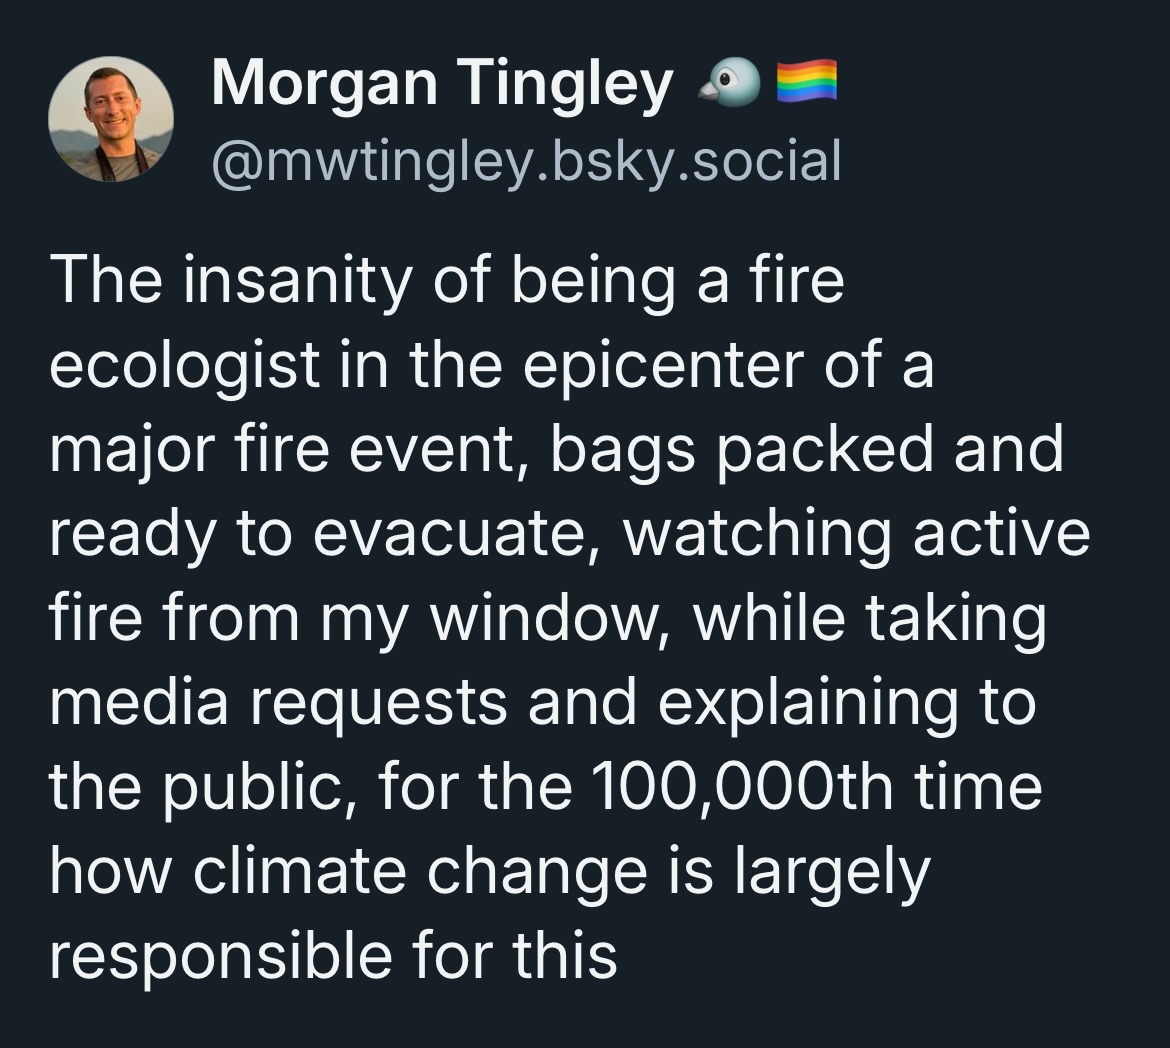This screenshot has height=1048, width=1170.
Task: Click the rainbow flag emoji icon
Action: tap(806, 84)
